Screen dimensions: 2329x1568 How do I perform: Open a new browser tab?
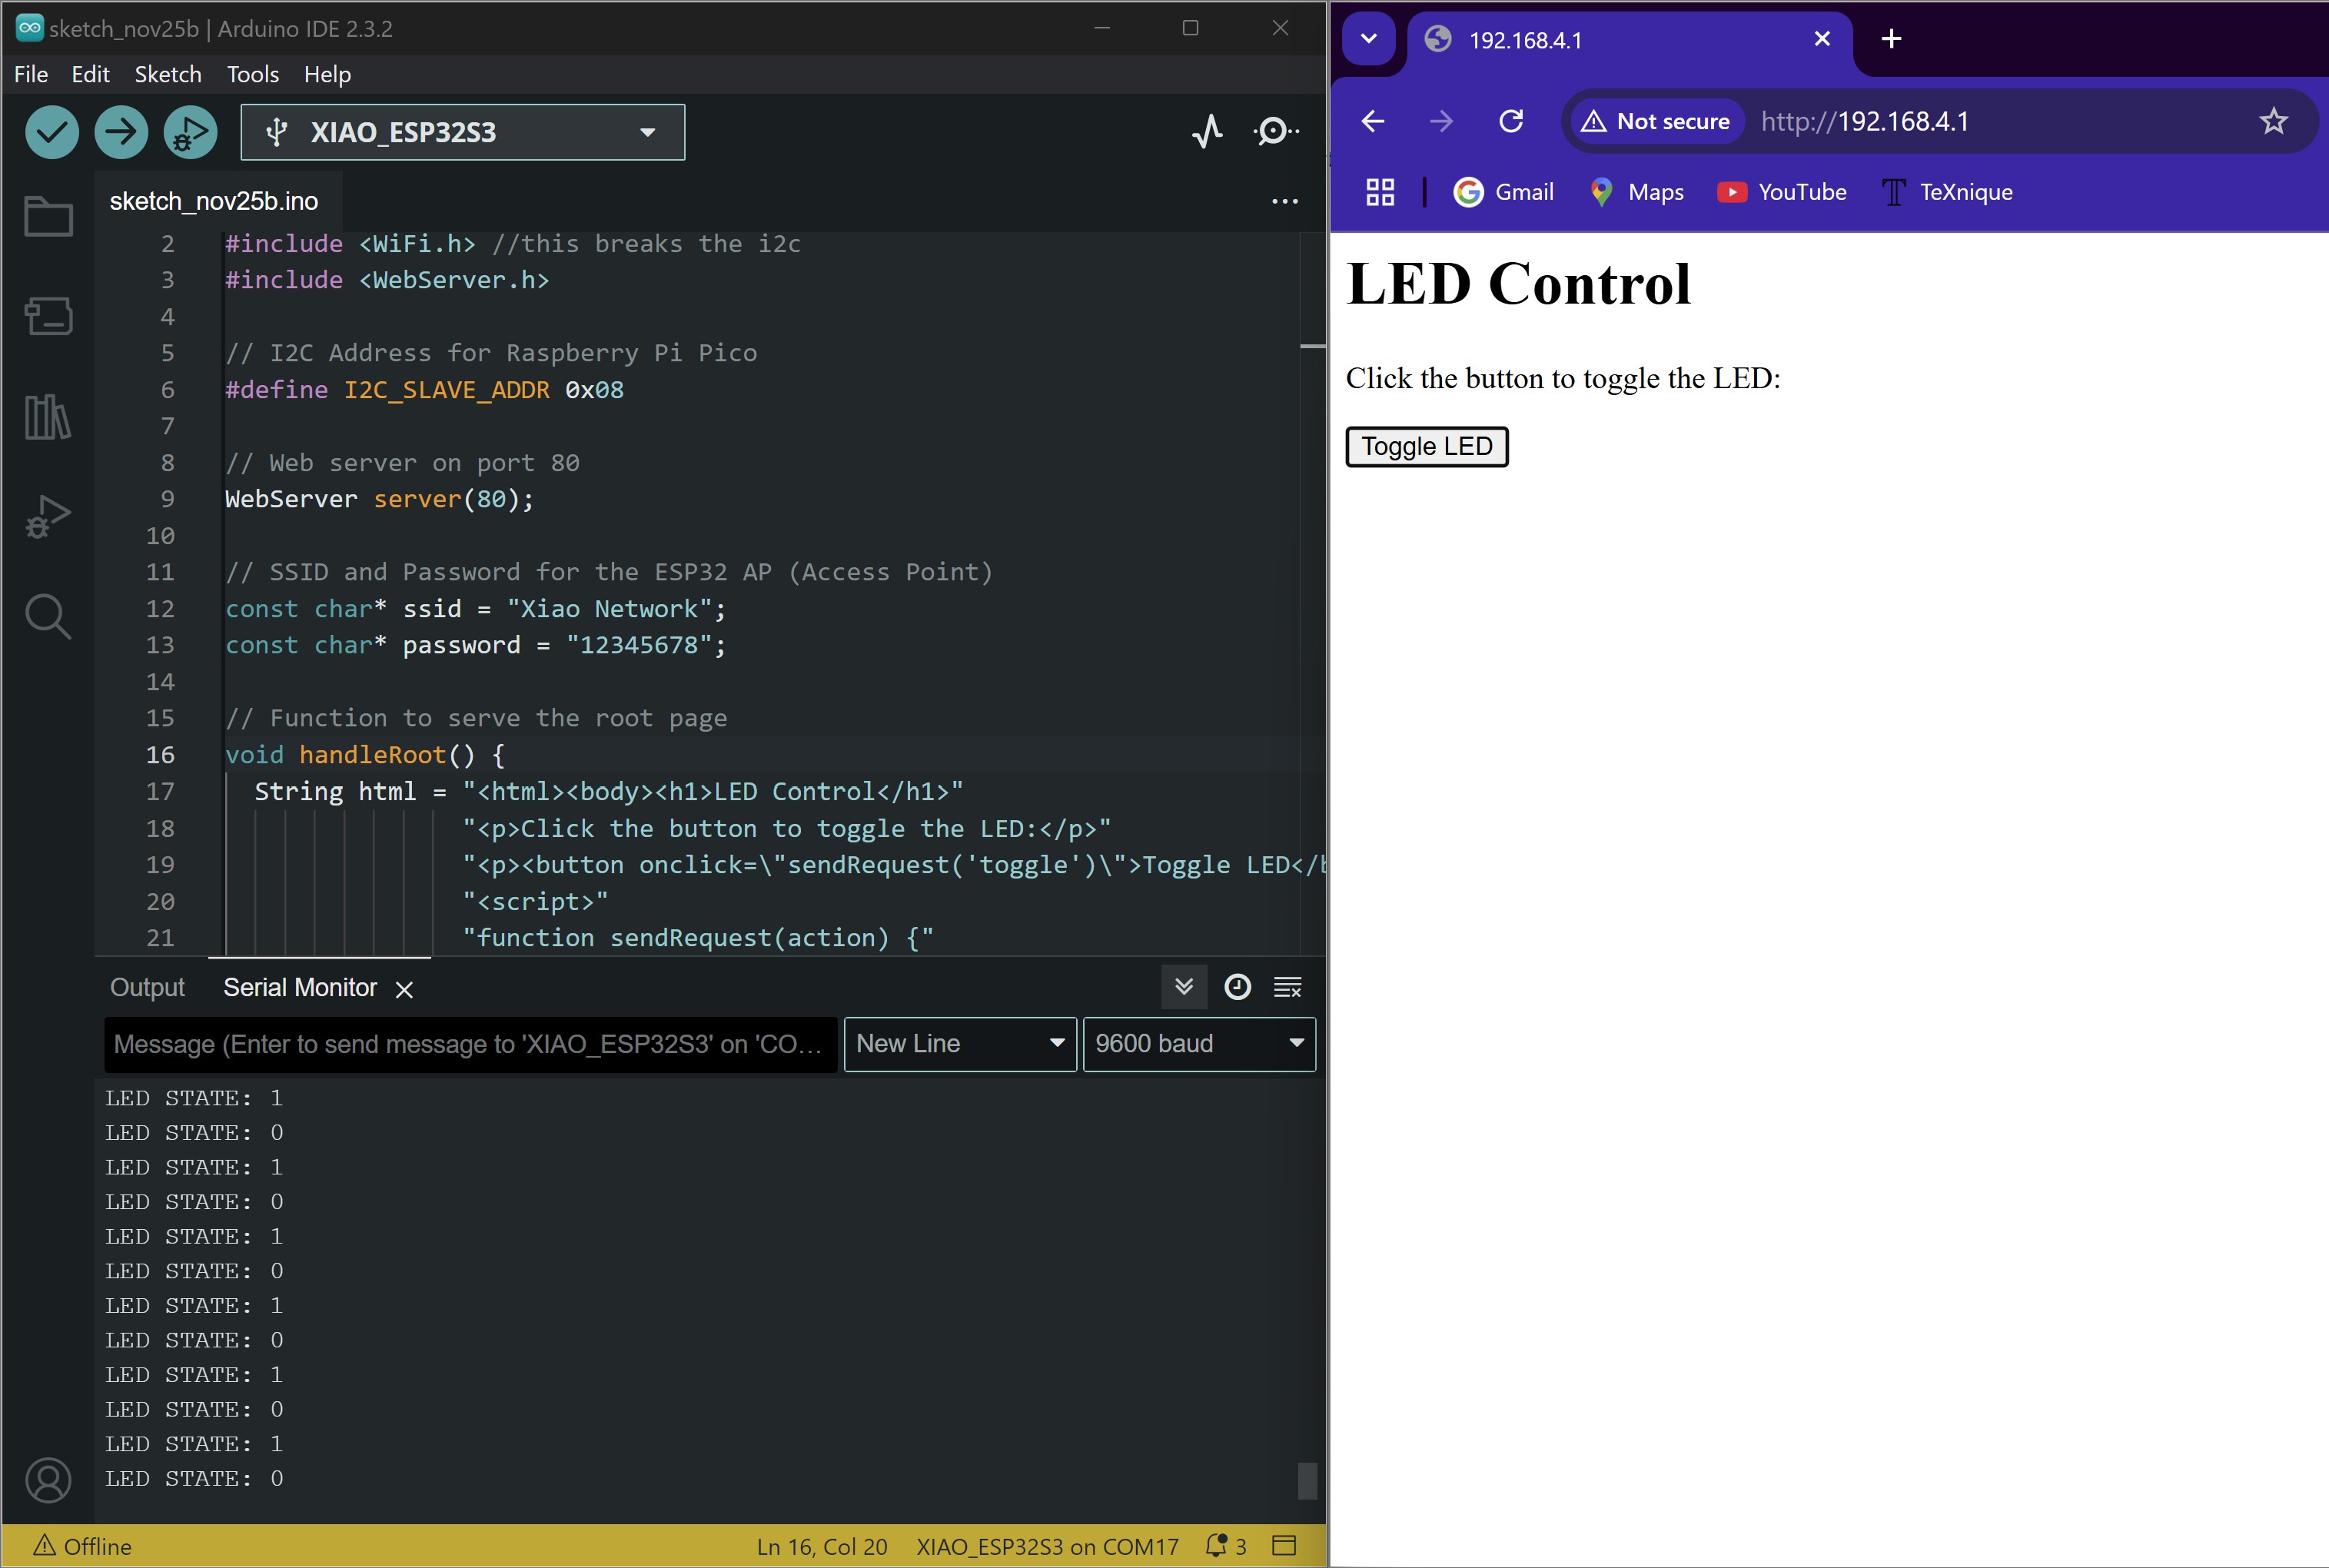1891,39
